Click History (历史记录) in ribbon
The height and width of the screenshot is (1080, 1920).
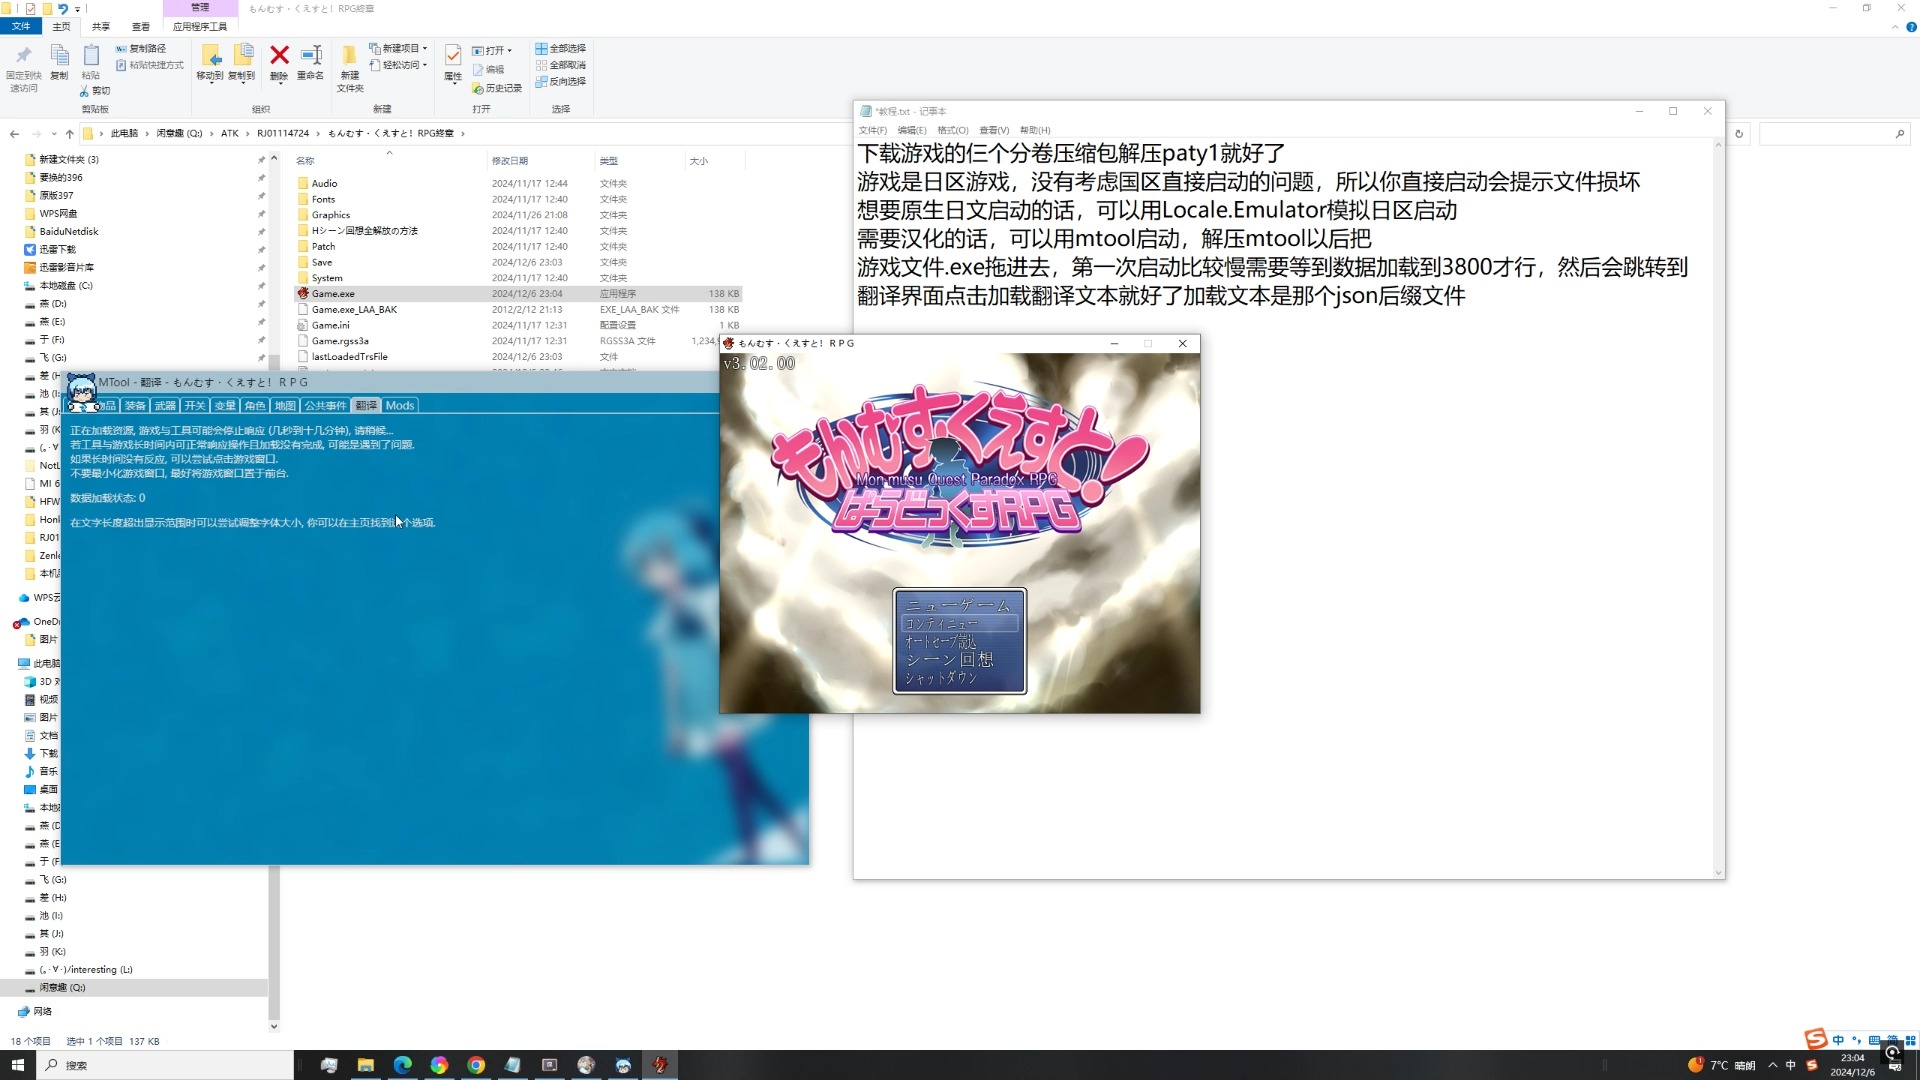[x=497, y=88]
